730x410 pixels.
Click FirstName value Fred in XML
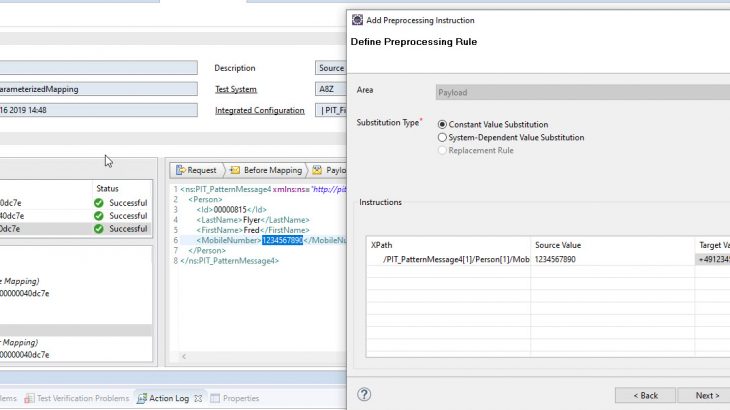point(251,230)
